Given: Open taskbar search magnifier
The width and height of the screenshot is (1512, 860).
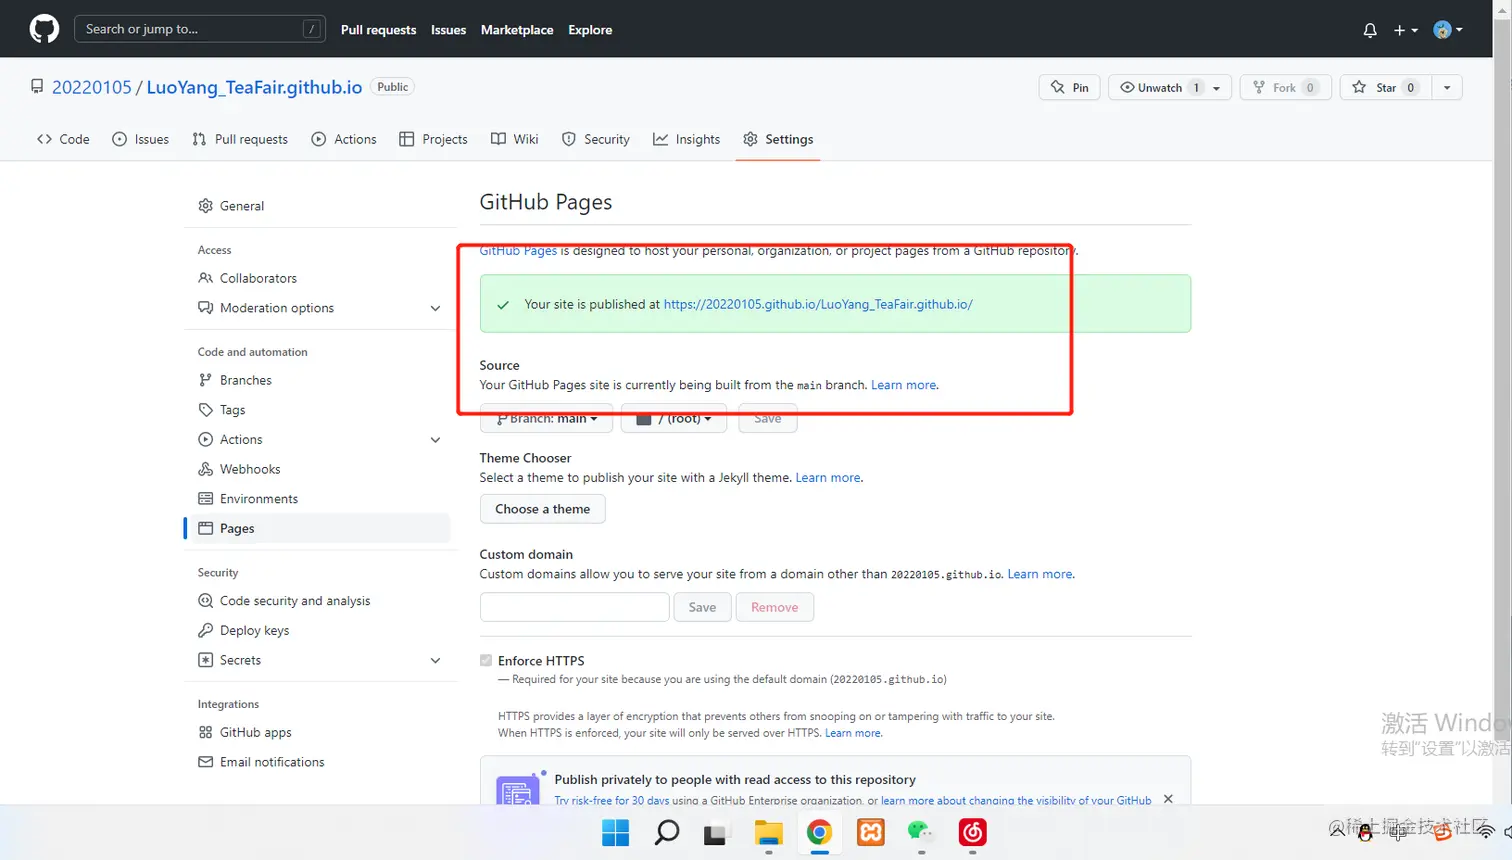Looking at the screenshot, I should pyautogui.click(x=667, y=832).
